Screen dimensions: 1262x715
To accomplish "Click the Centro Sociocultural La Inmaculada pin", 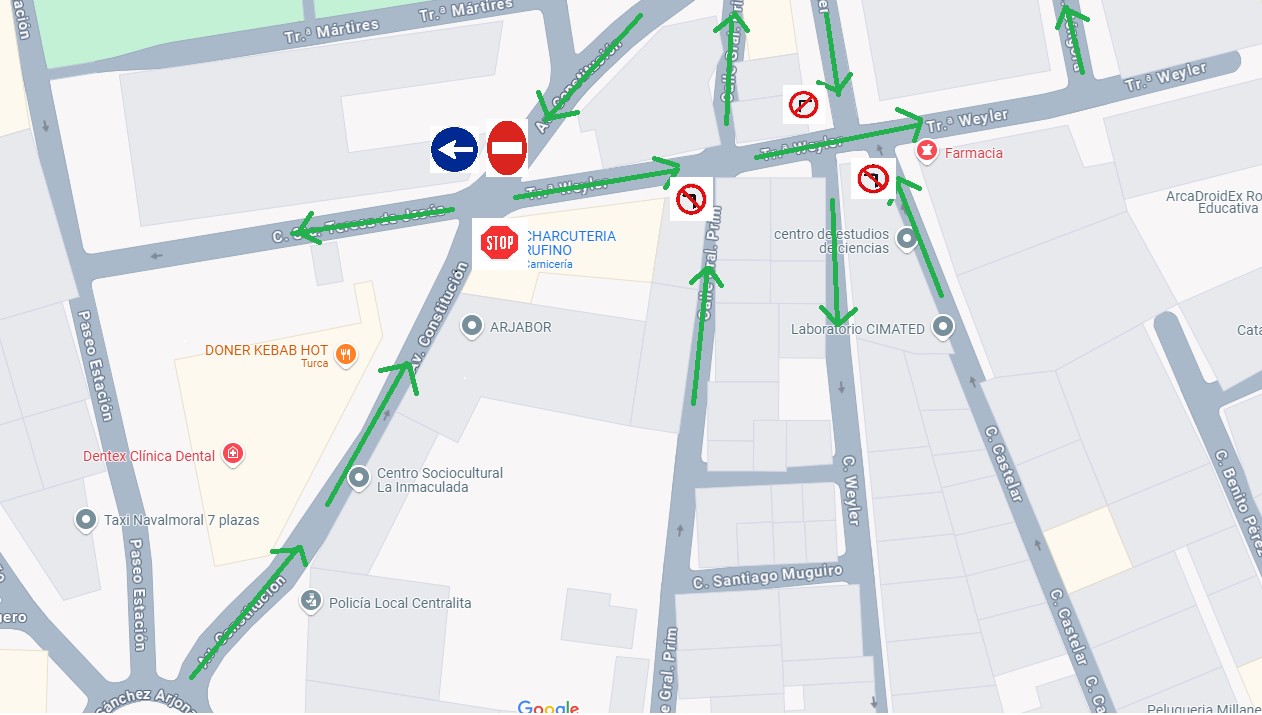I will point(359,479).
